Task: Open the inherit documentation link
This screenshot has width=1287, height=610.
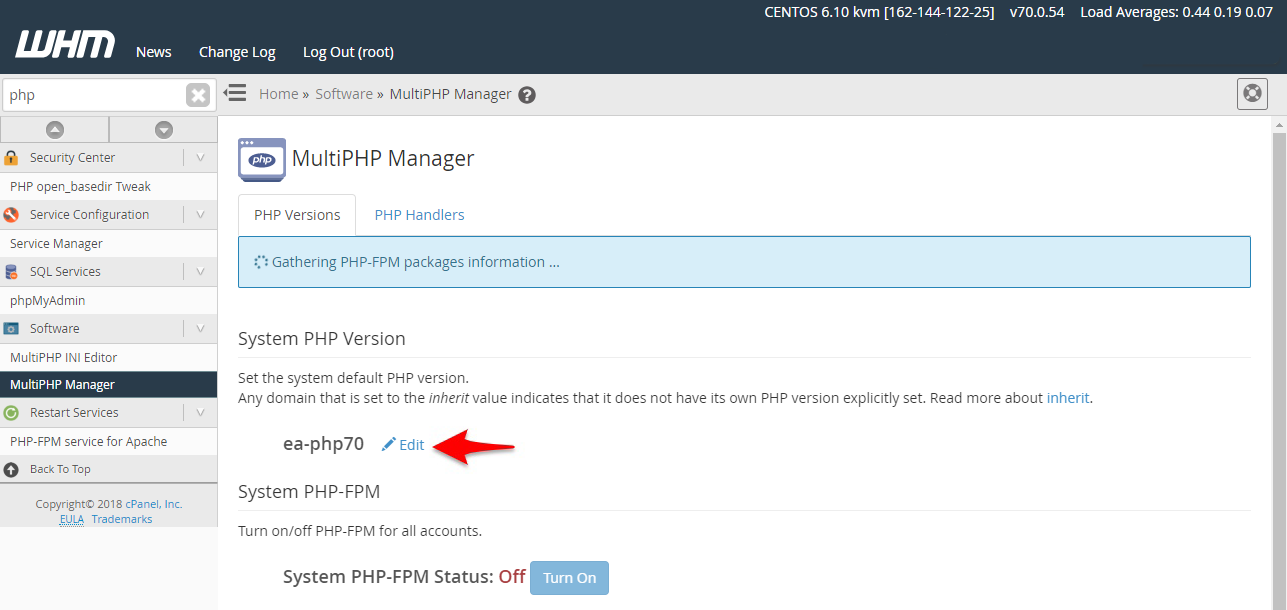Action: coord(1067,397)
